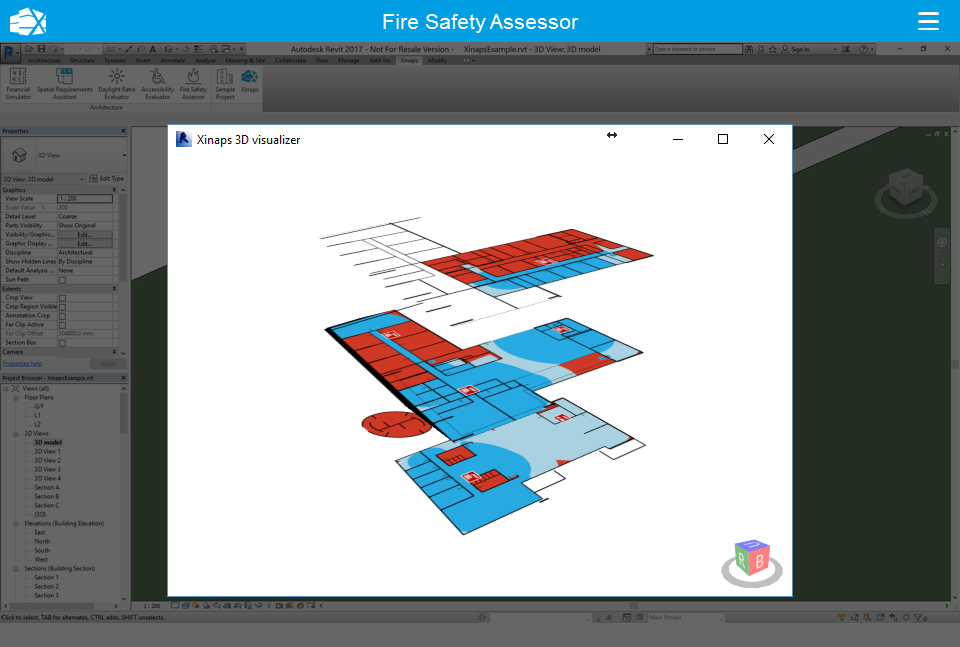
Task: Click Edit for Visibility/Graphics overrides
Action: [84, 234]
